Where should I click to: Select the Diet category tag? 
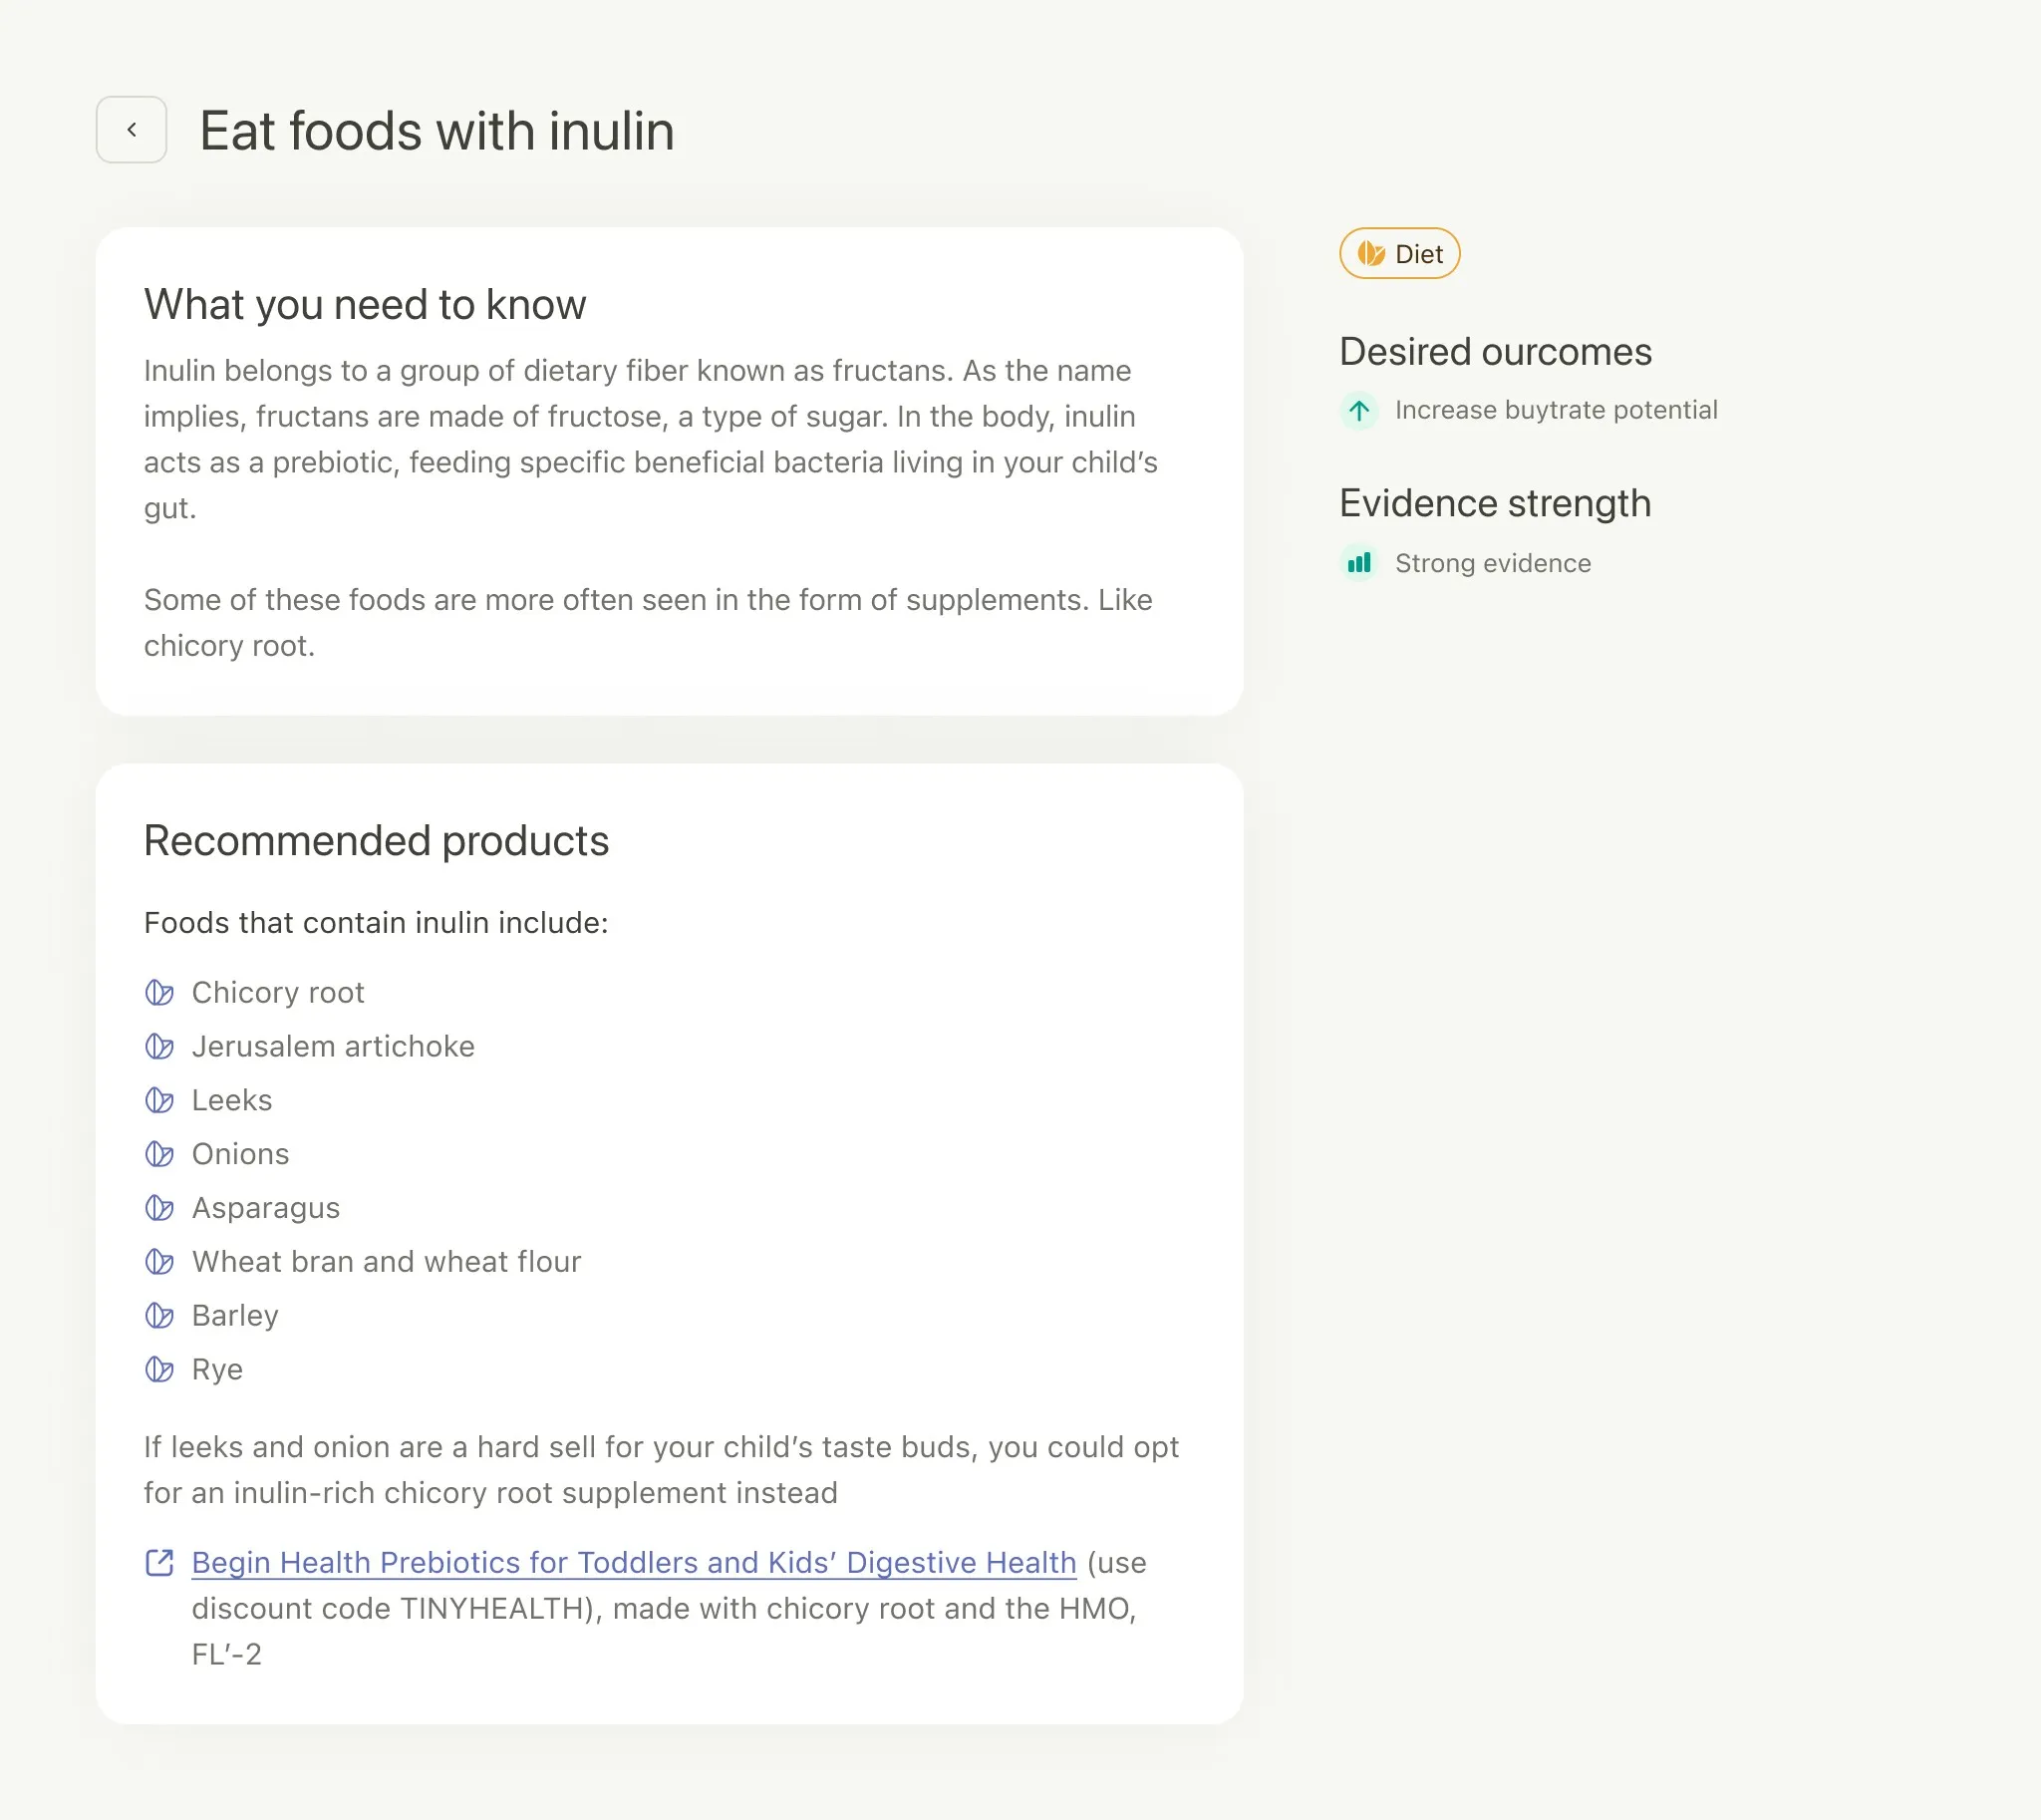click(x=1399, y=254)
